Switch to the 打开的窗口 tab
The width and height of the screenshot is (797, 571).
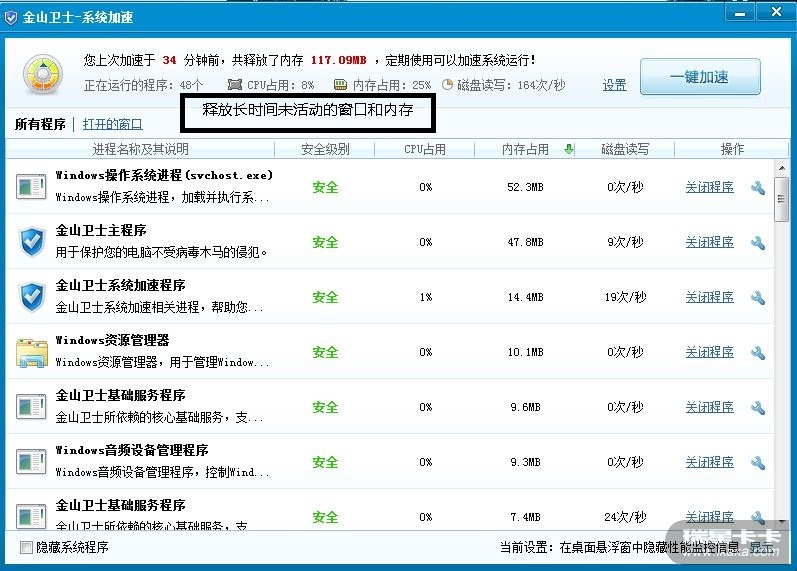(x=112, y=124)
